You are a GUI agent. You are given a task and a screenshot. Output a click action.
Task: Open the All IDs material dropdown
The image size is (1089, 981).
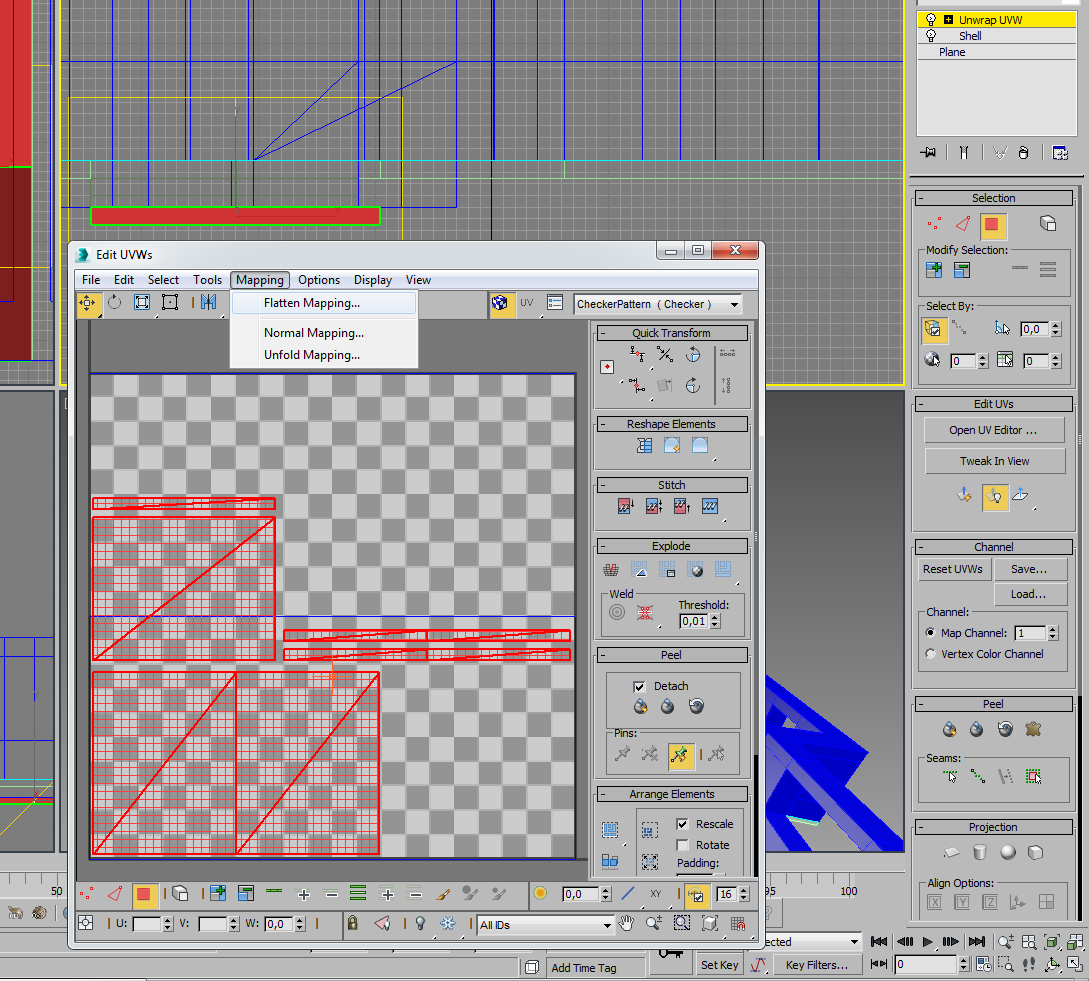tap(606, 925)
